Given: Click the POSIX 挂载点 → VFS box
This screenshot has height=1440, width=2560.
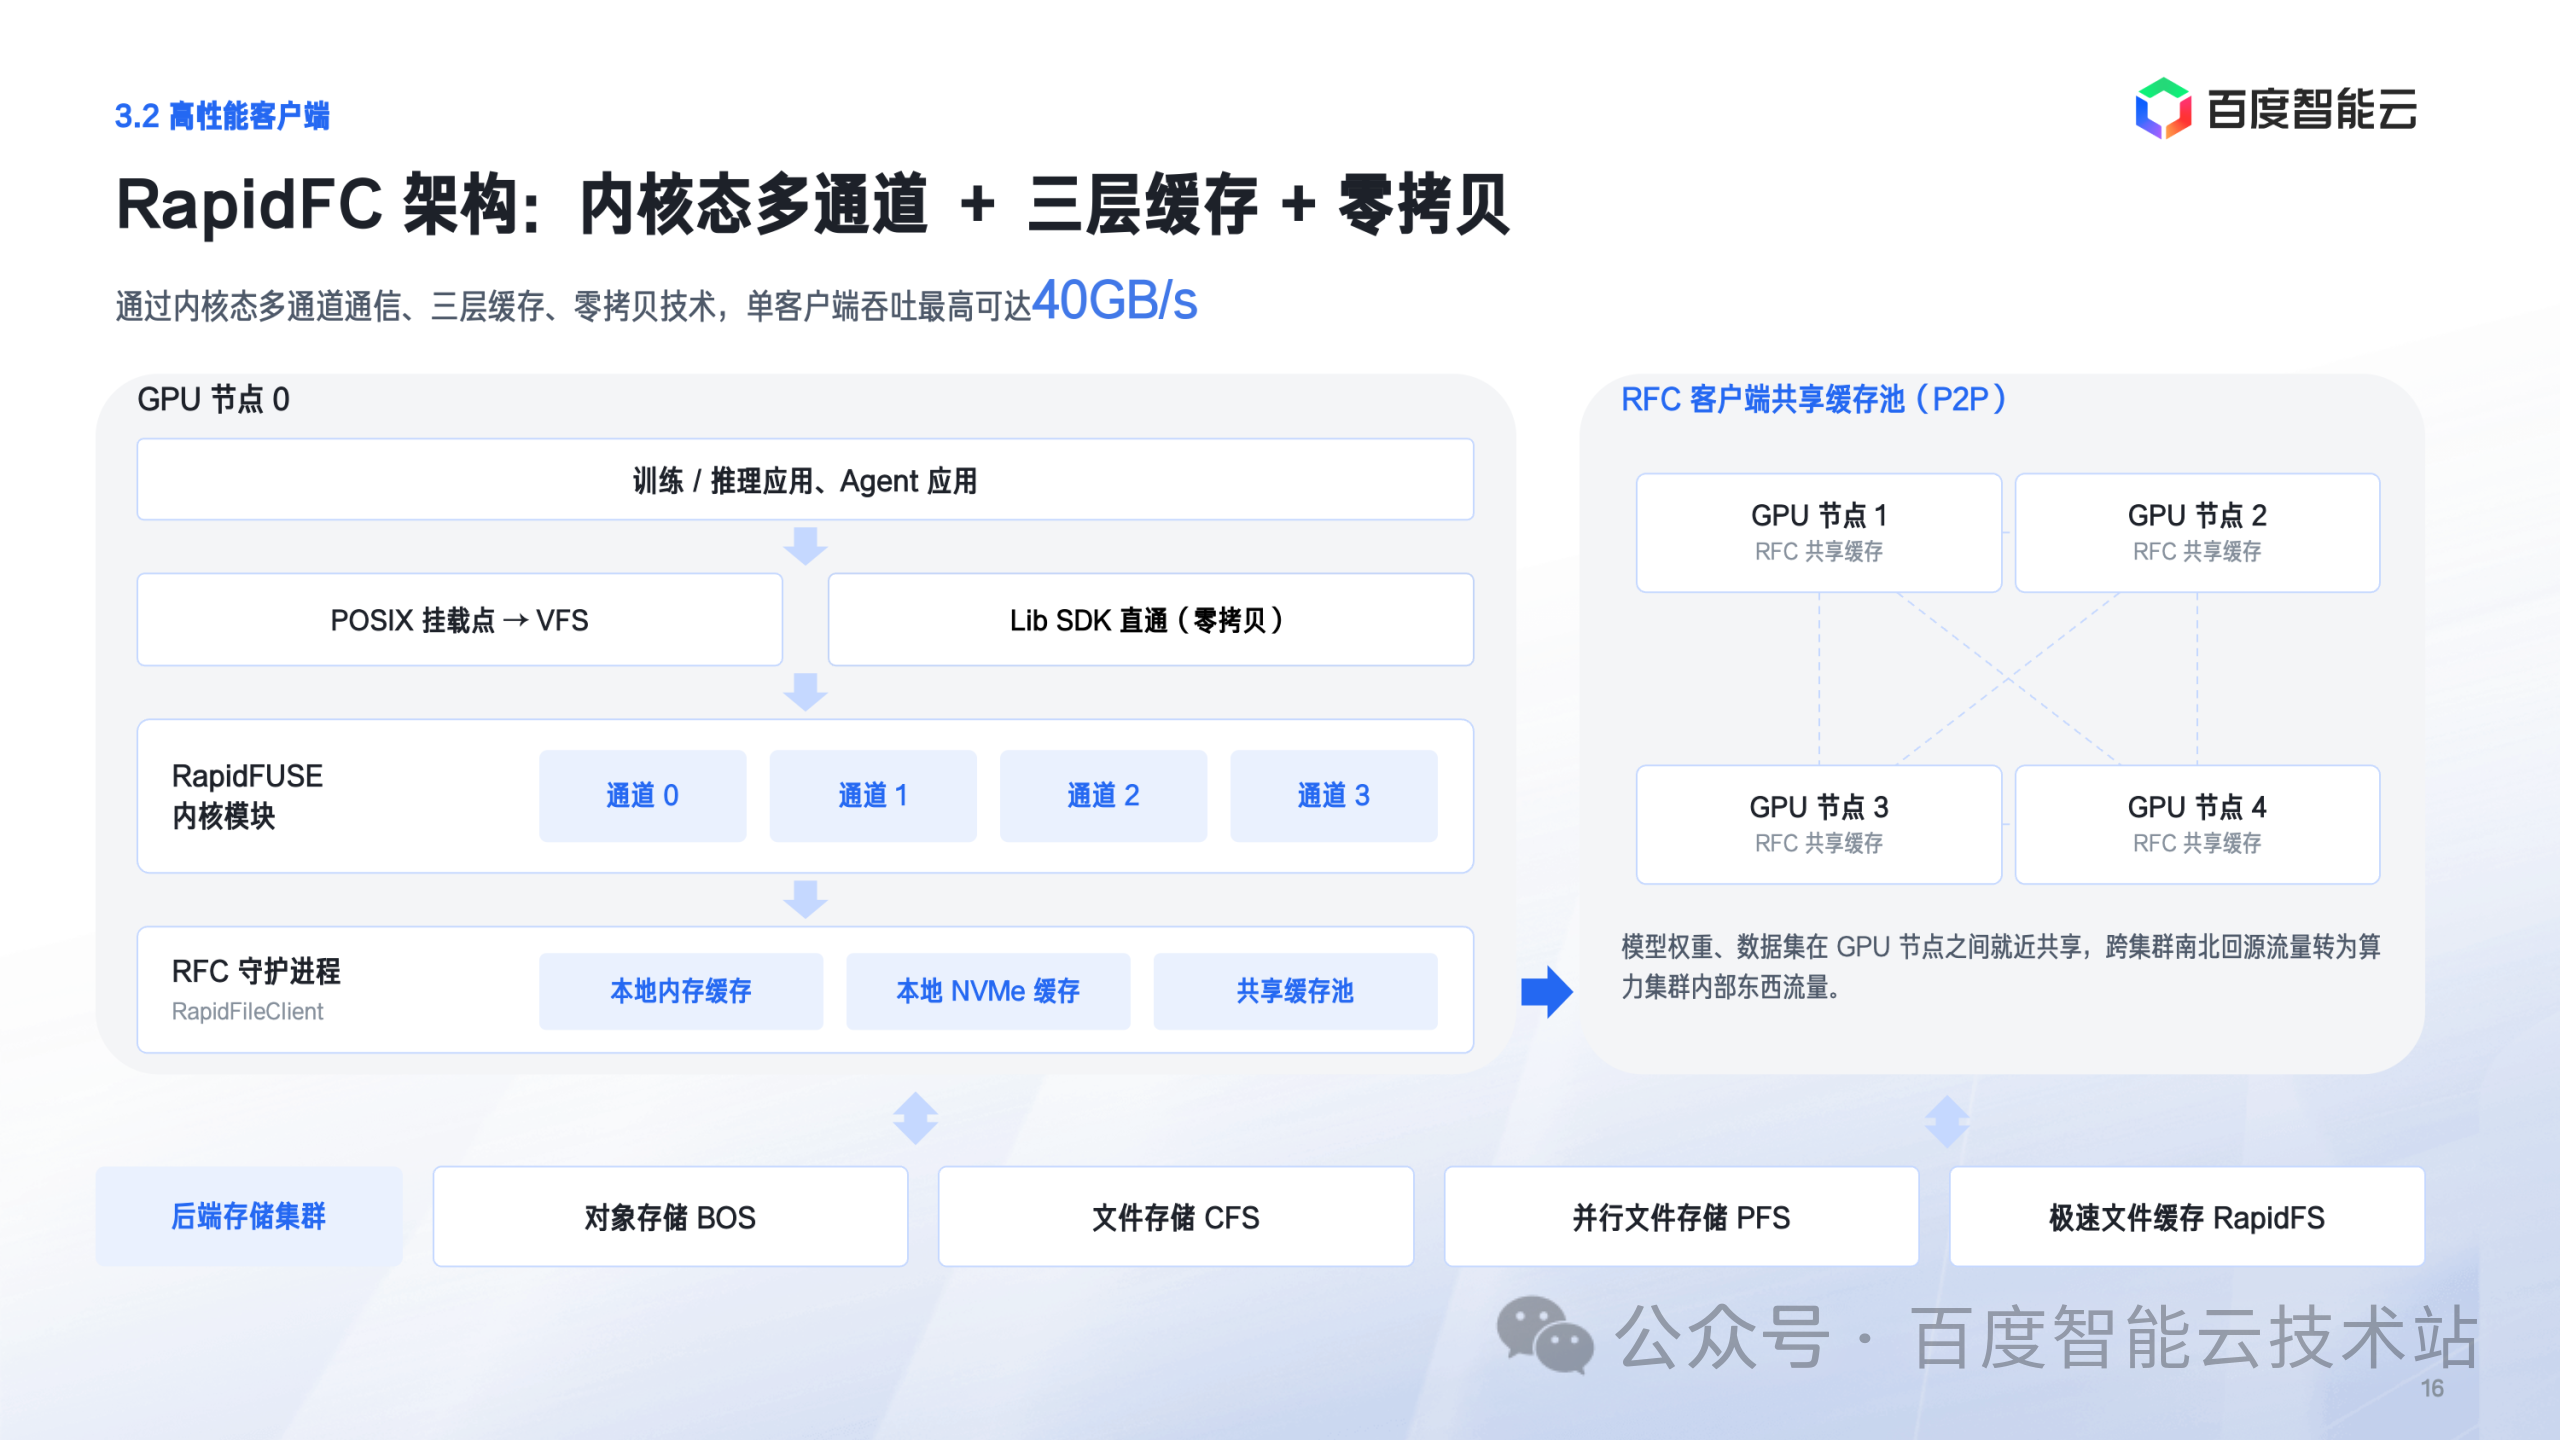Looking at the screenshot, I should 459,620.
